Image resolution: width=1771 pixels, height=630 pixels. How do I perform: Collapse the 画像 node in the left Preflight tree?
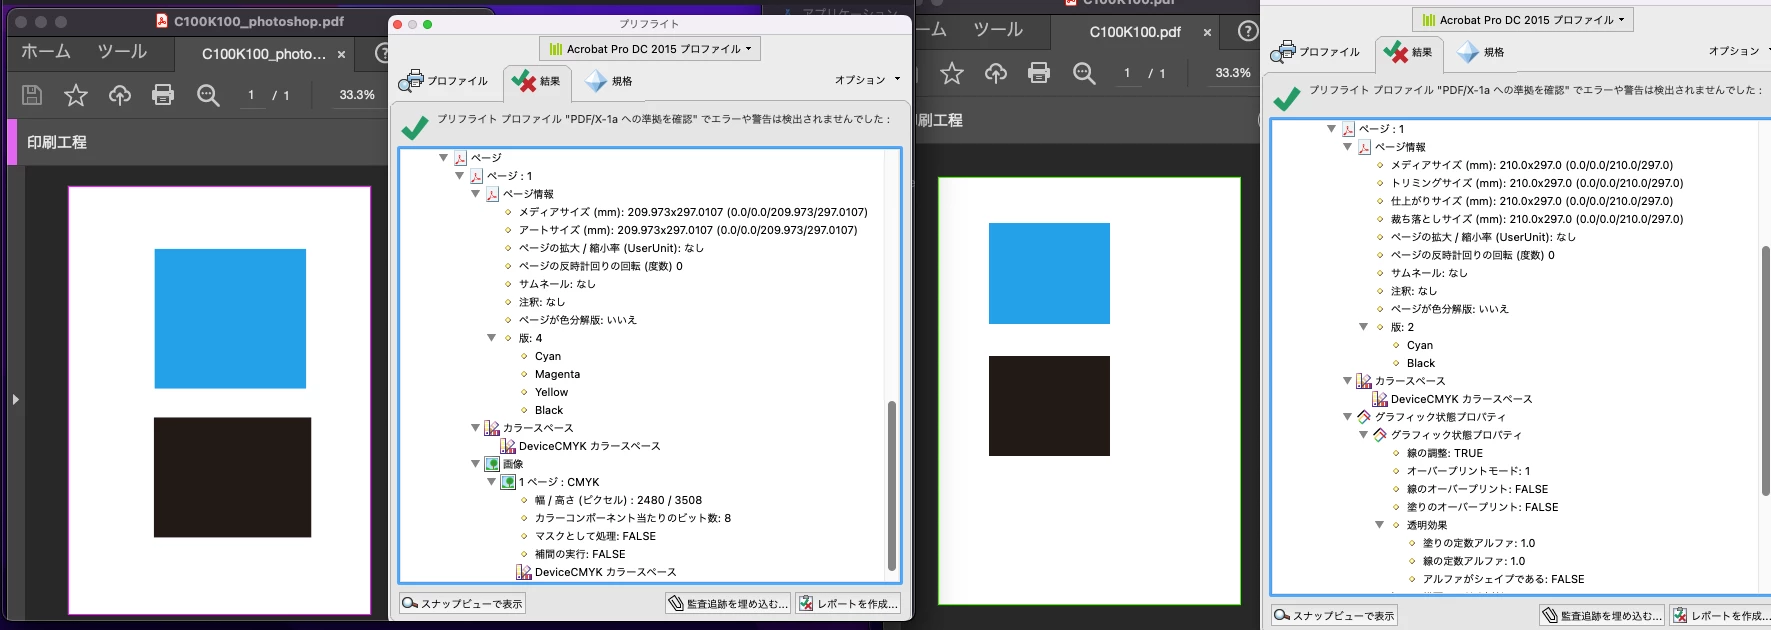pos(475,464)
